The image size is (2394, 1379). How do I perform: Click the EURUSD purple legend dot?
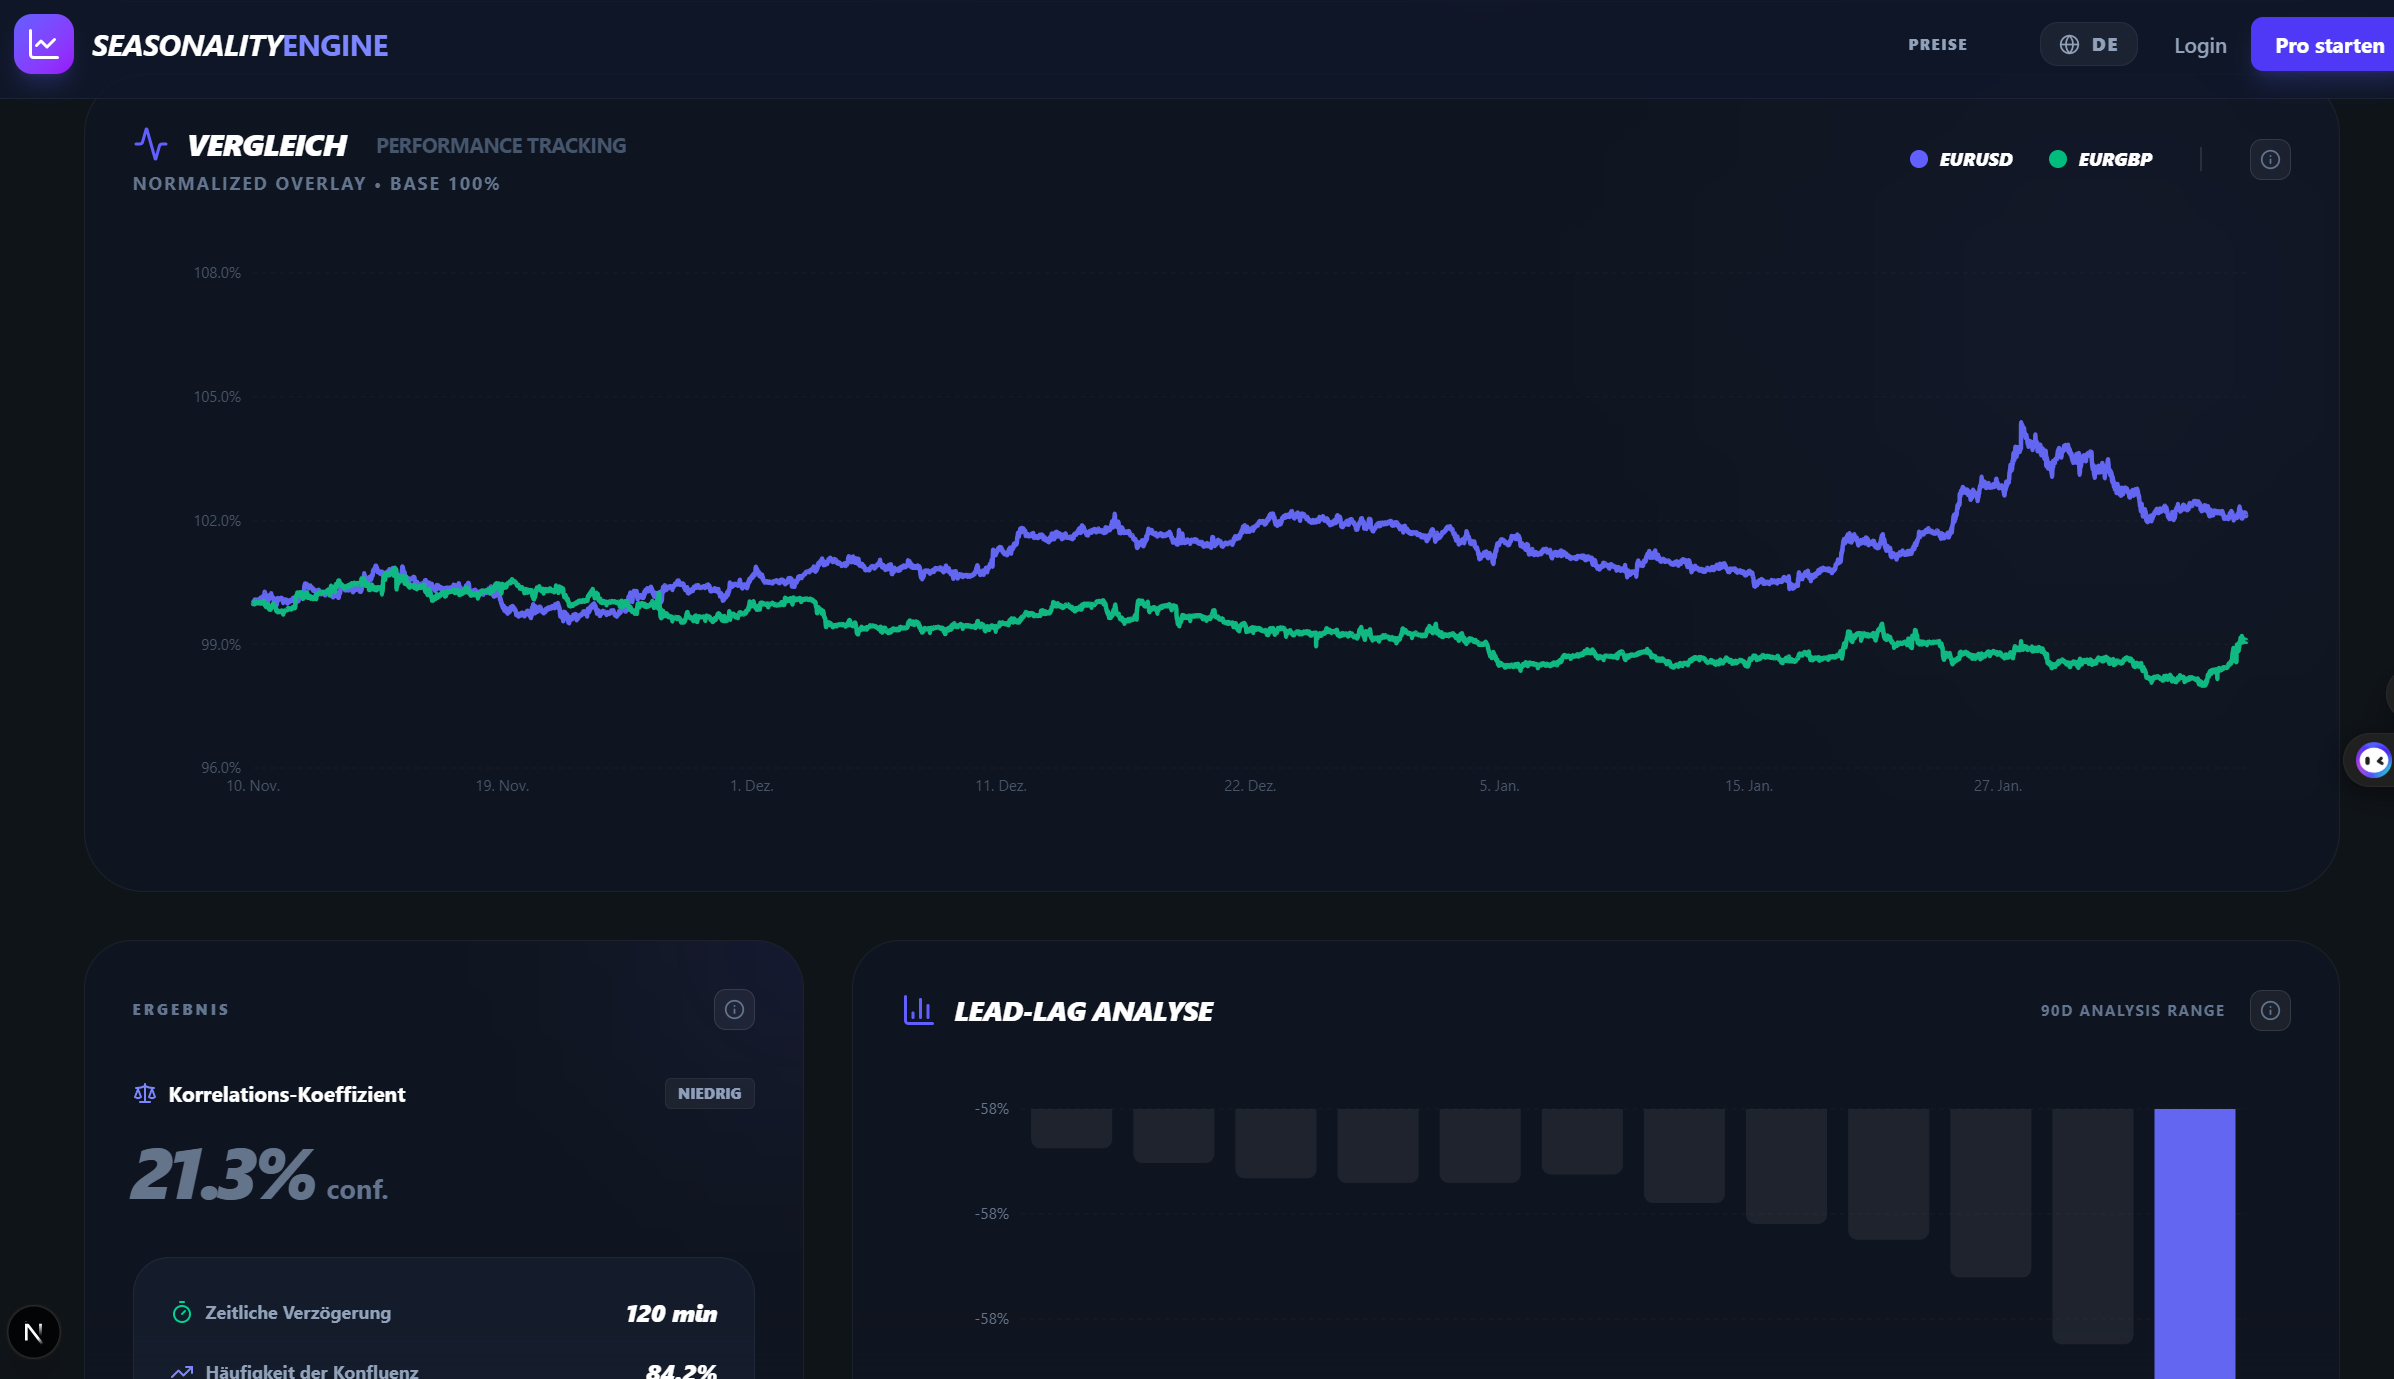point(1918,159)
